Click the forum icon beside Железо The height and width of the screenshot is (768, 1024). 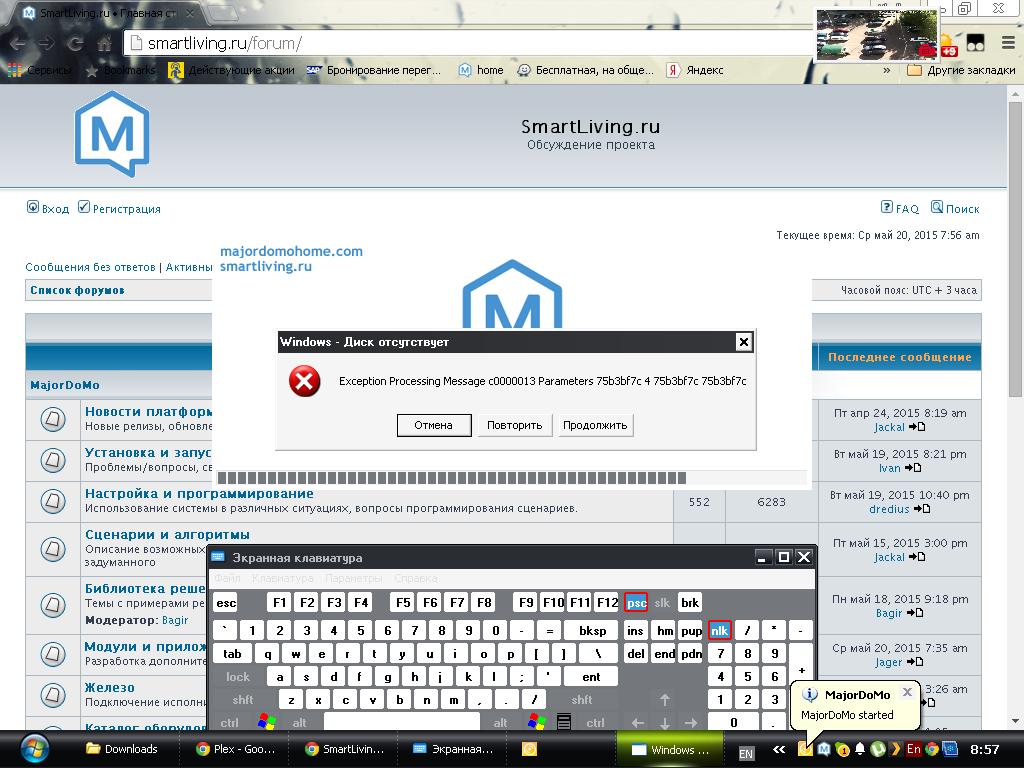(x=53, y=695)
